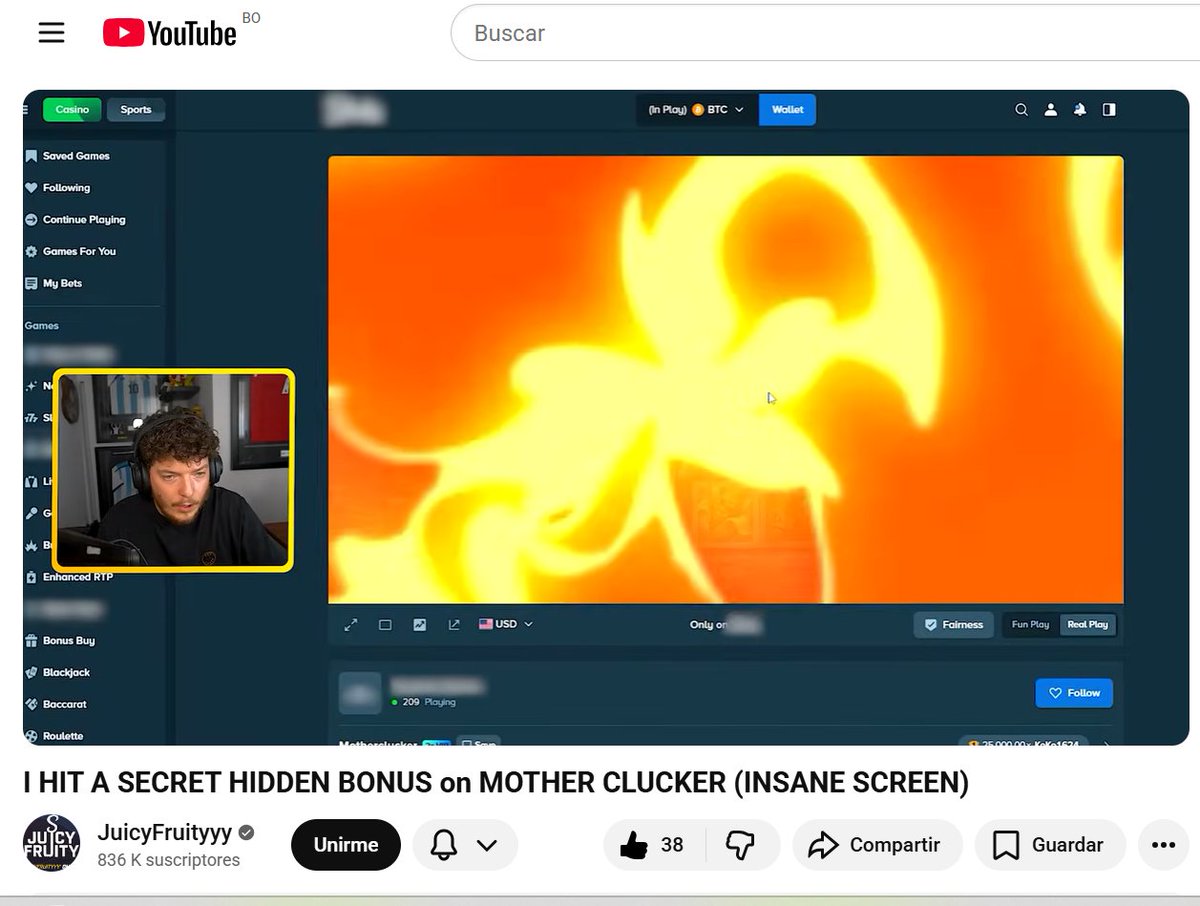Click the Roulette icon in sidebar

[x=32, y=737]
